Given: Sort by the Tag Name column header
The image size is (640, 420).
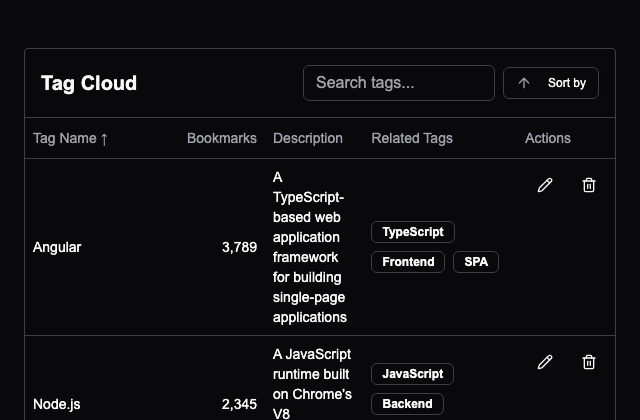Looking at the screenshot, I should [70, 138].
